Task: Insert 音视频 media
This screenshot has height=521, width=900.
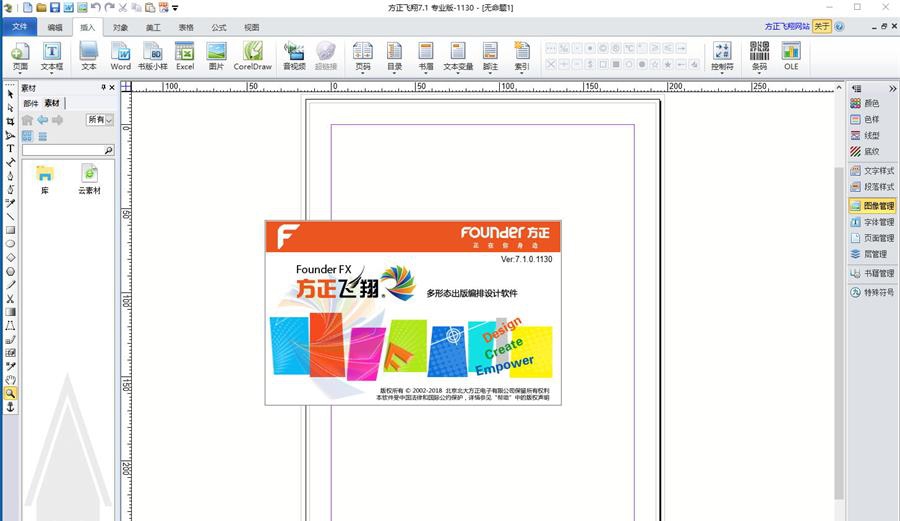Action: pyautogui.click(x=294, y=56)
